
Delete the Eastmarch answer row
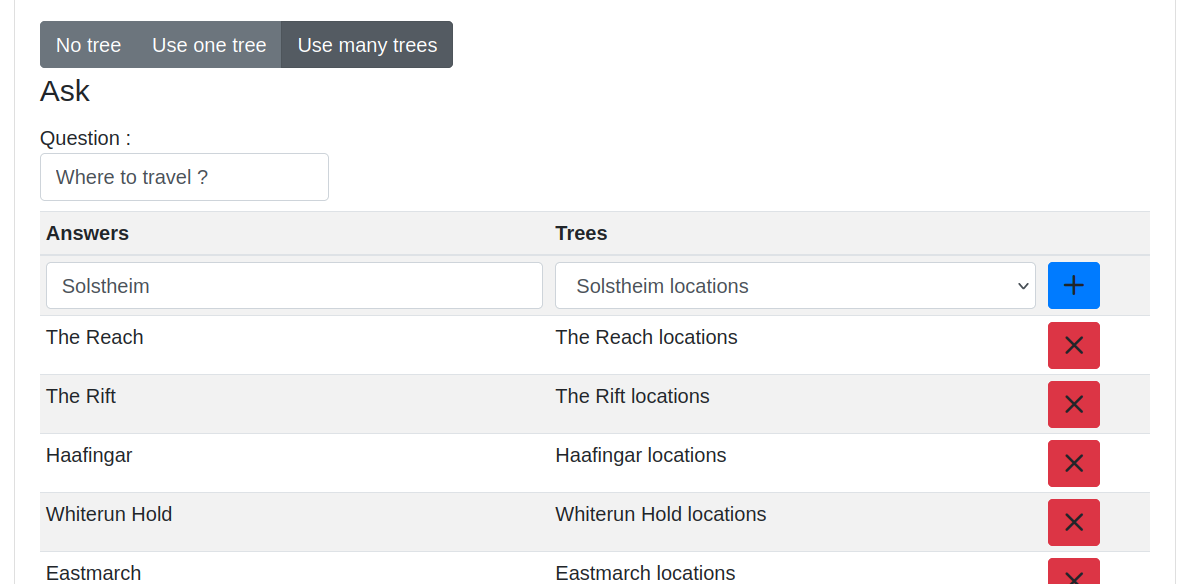pyautogui.click(x=1073, y=573)
